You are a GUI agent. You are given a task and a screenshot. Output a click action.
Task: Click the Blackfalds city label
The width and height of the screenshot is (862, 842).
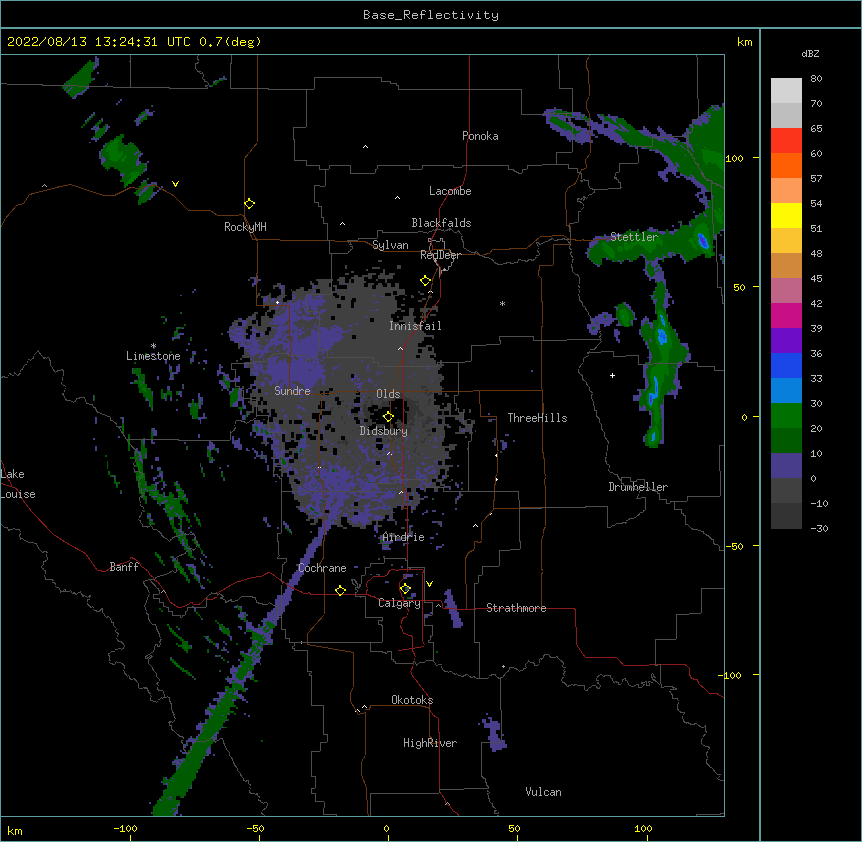coord(441,223)
